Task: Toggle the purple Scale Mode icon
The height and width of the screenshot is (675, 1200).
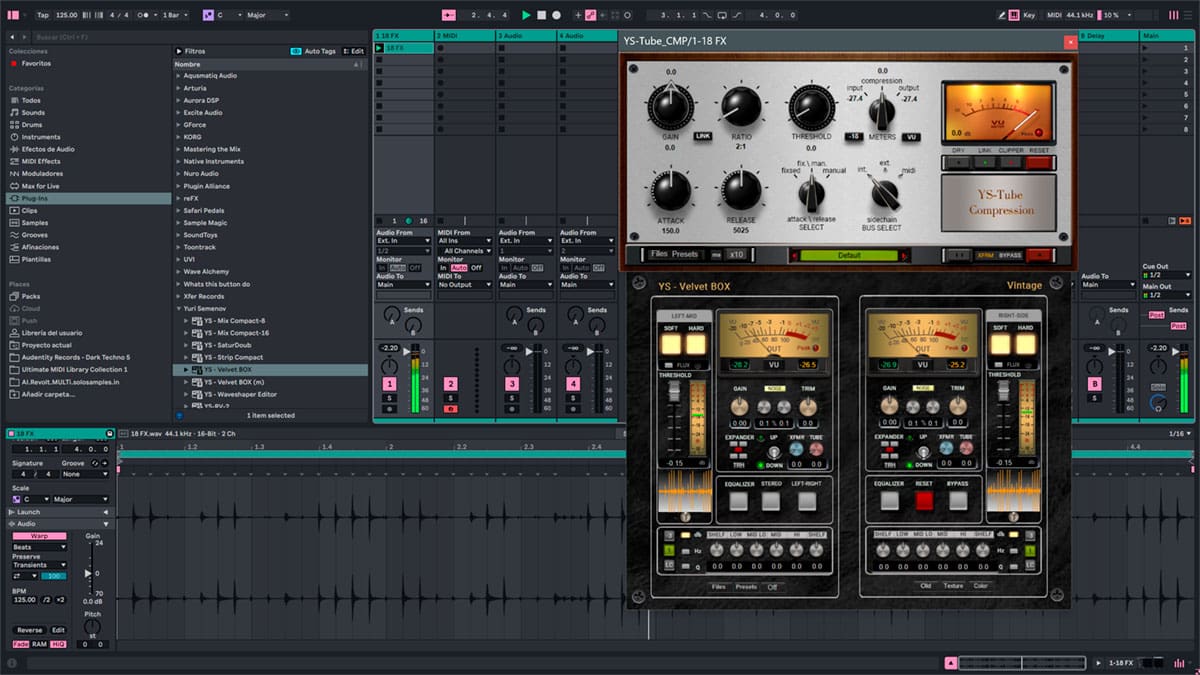Action: point(208,15)
